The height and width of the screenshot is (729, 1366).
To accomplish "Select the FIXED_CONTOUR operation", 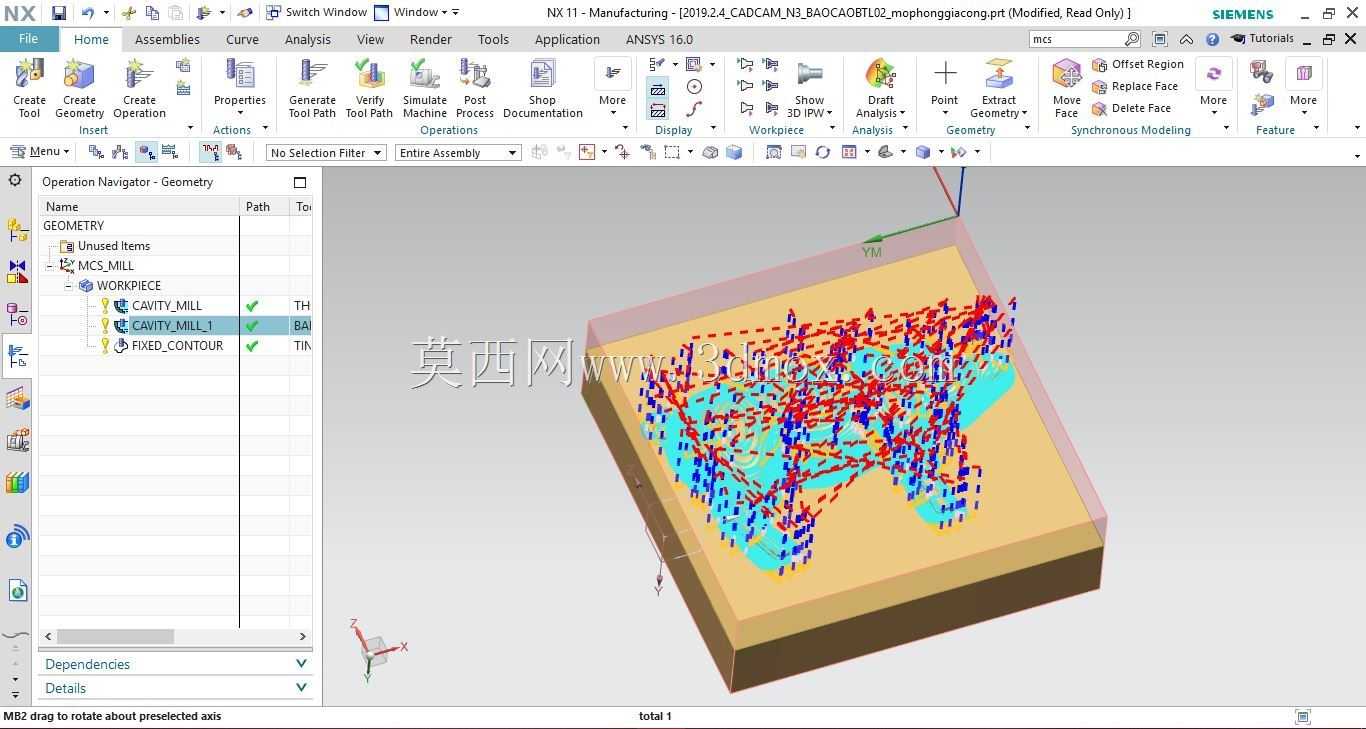I will tap(177, 346).
